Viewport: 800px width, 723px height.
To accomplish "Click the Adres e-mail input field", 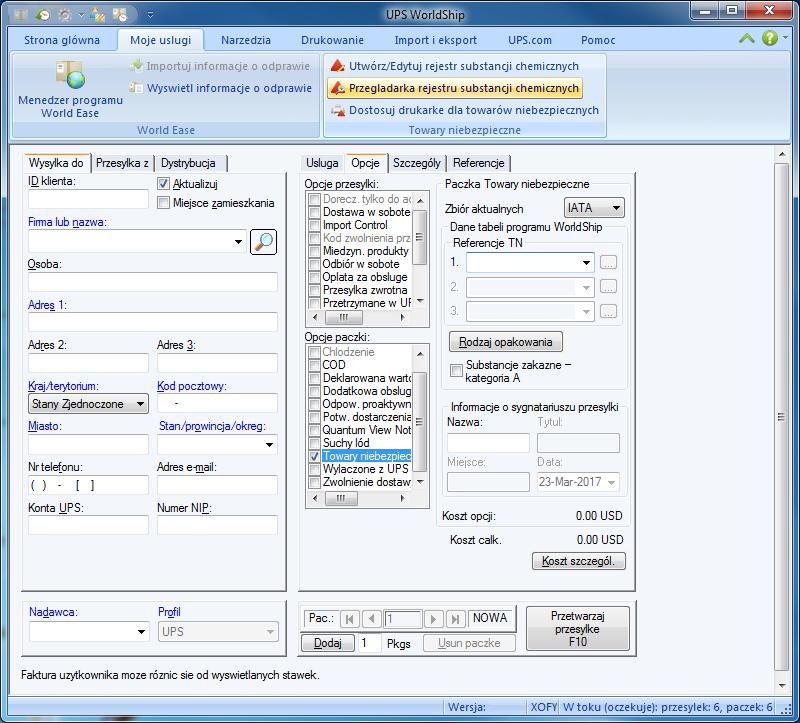I will click(x=217, y=485).
